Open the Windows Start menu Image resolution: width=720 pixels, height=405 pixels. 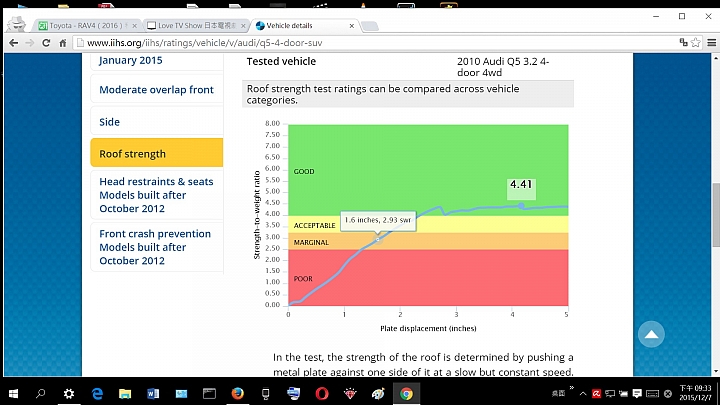pos(13,394)
